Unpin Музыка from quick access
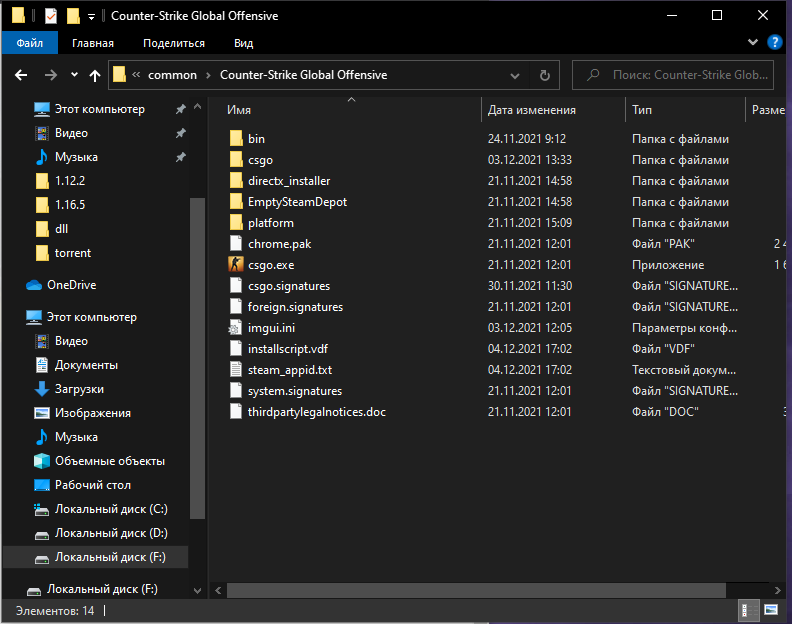 point(180,157)
